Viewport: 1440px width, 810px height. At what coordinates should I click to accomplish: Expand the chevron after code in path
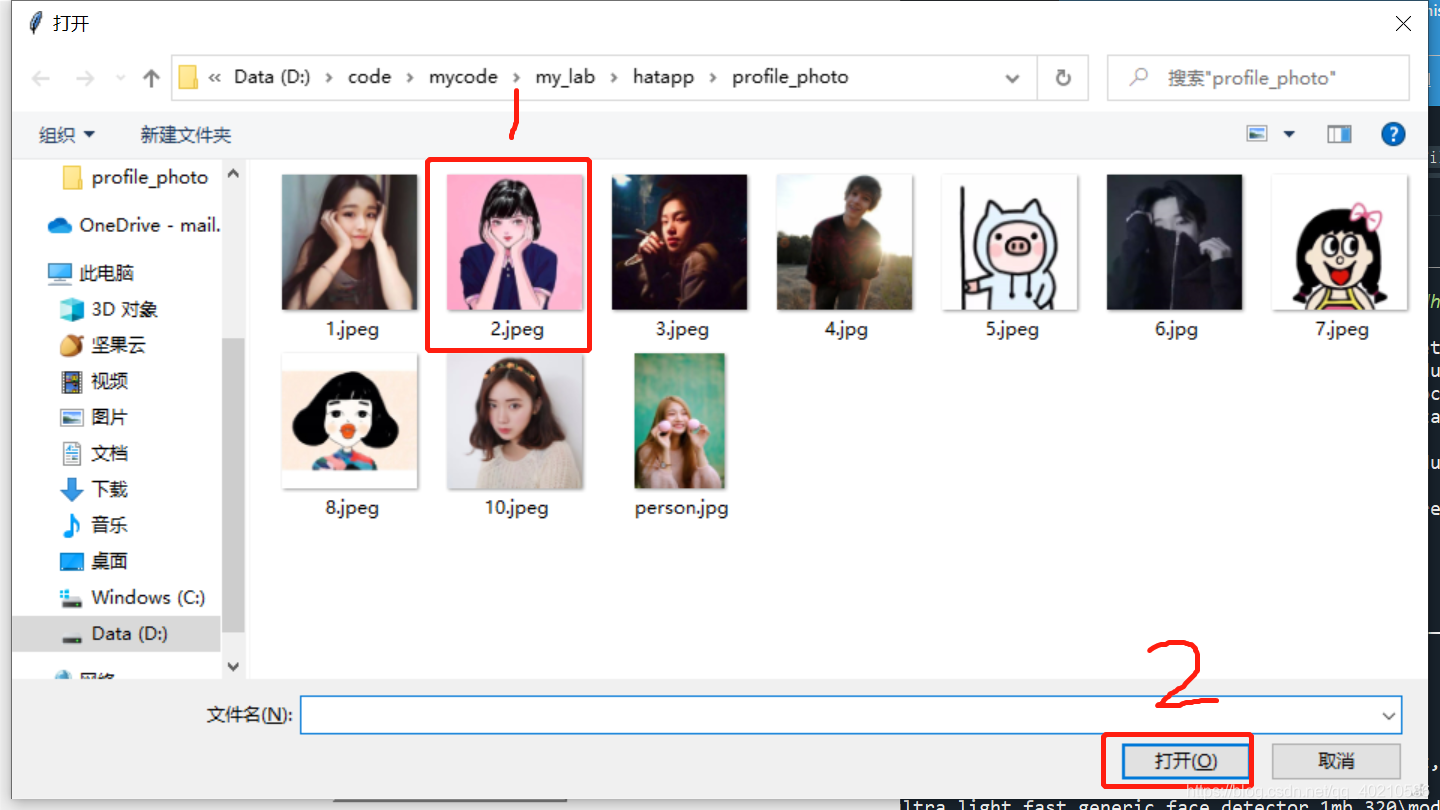[410, 77]
